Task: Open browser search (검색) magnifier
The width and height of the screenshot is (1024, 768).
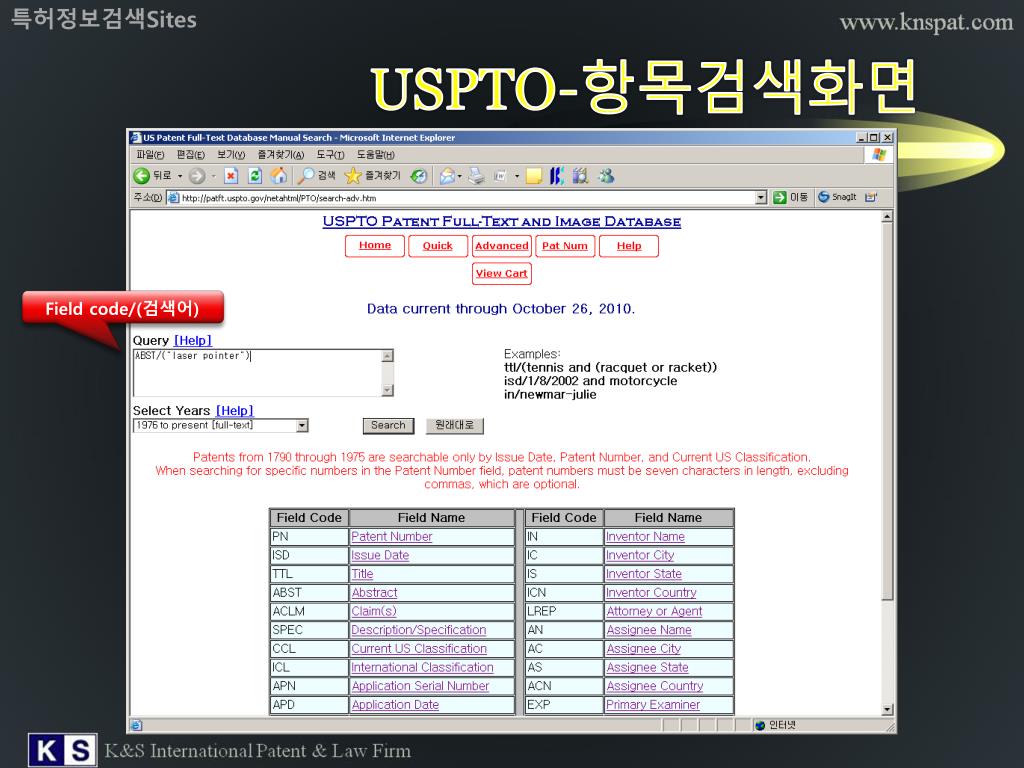Action: (x=317, y=175)
